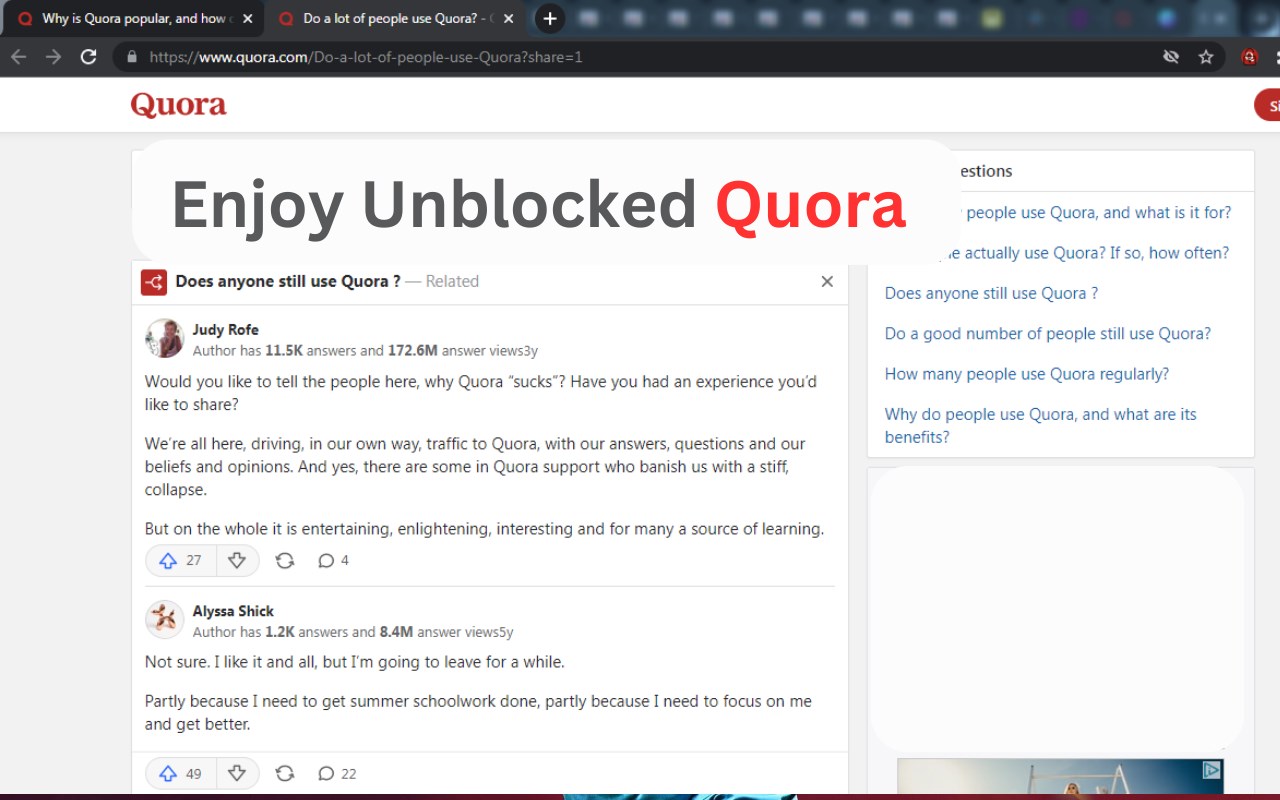Open 'Why do people use Quora, and what are its benefits?'
The width and height of the screenshot is (1280, 800).
[1041, 426]
